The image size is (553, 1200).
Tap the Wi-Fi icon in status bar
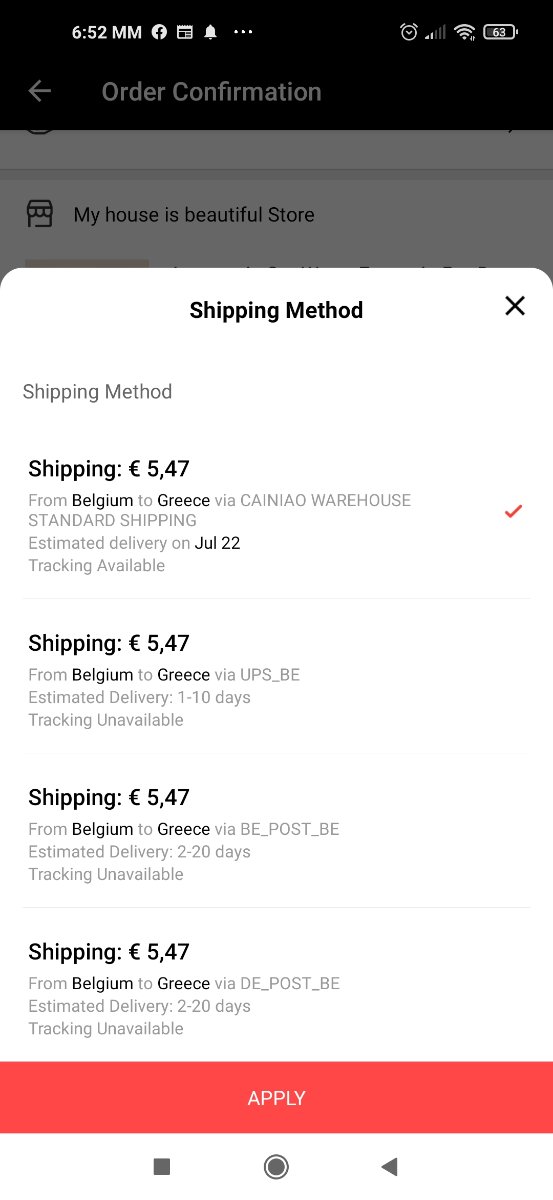point(464,32)
